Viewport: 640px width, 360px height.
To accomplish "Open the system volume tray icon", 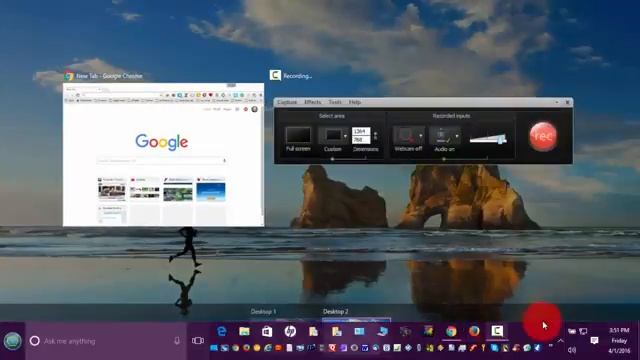I will pyautogui.click(x=572, y=350).
